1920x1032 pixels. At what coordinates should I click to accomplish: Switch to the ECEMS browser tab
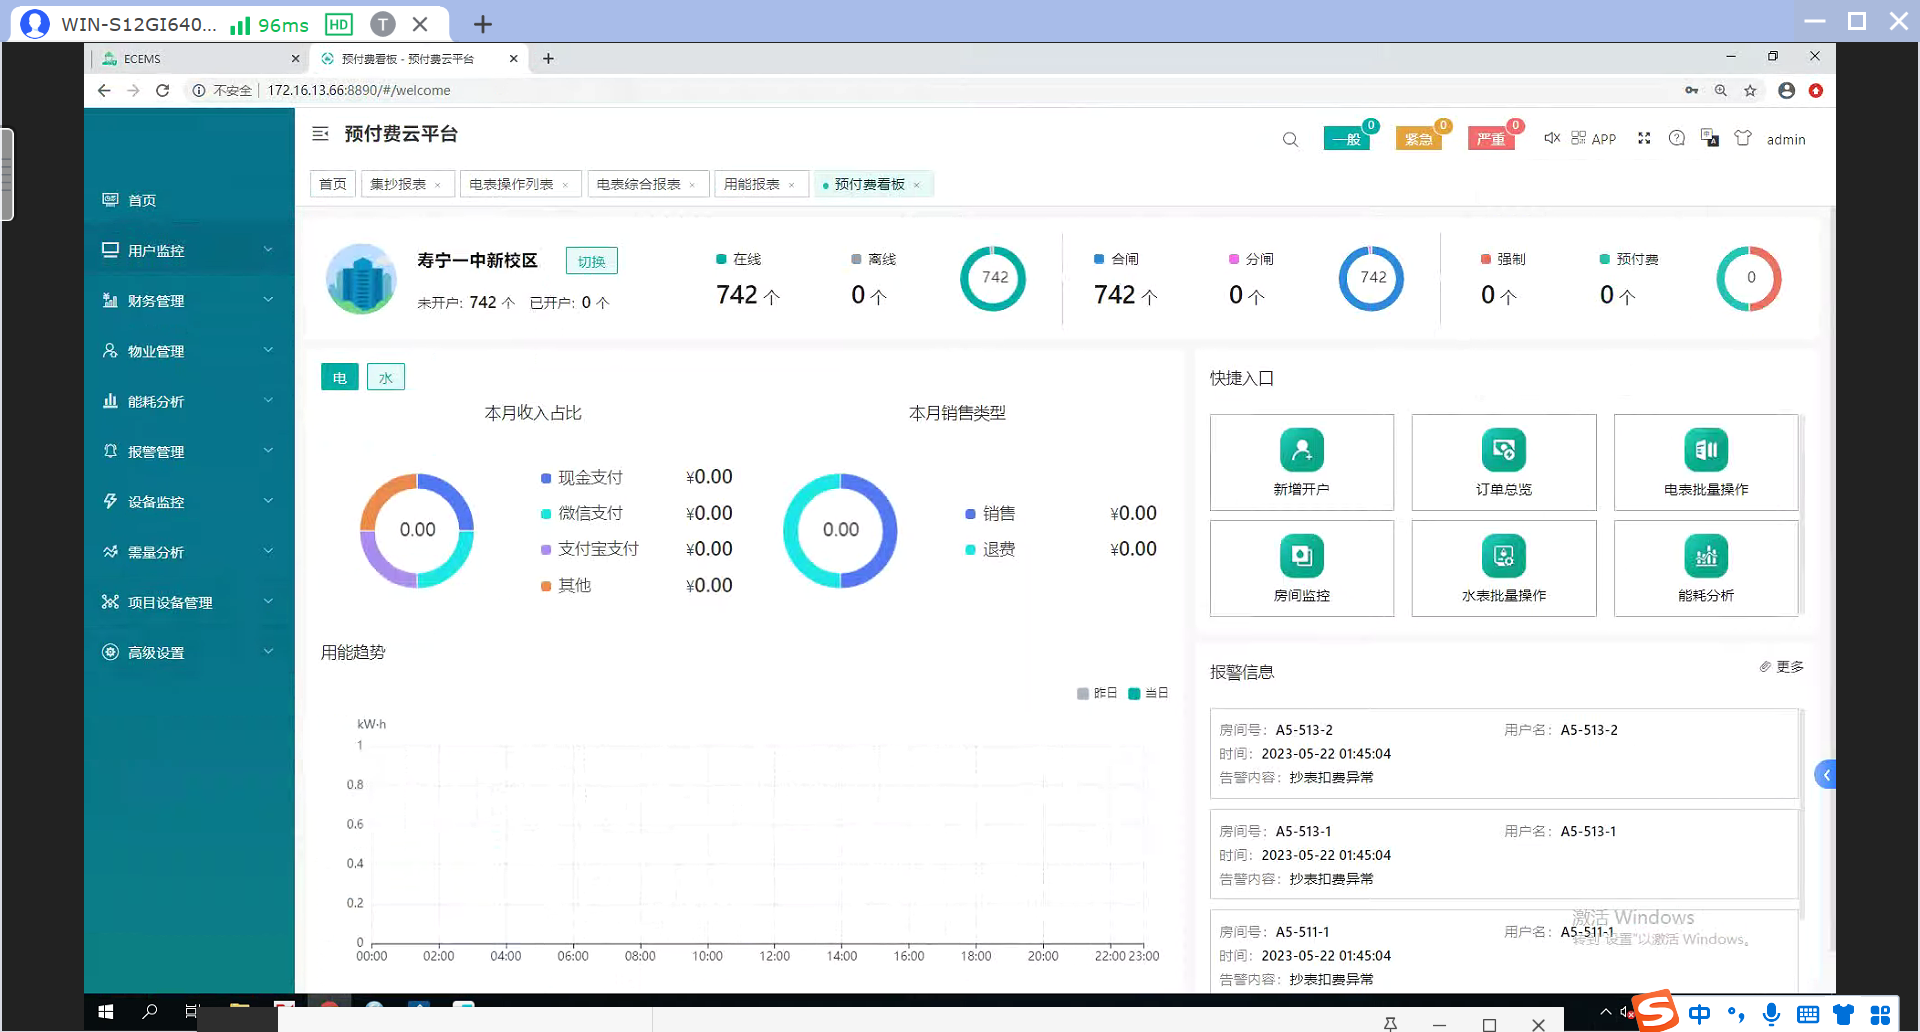coord(198,59)
